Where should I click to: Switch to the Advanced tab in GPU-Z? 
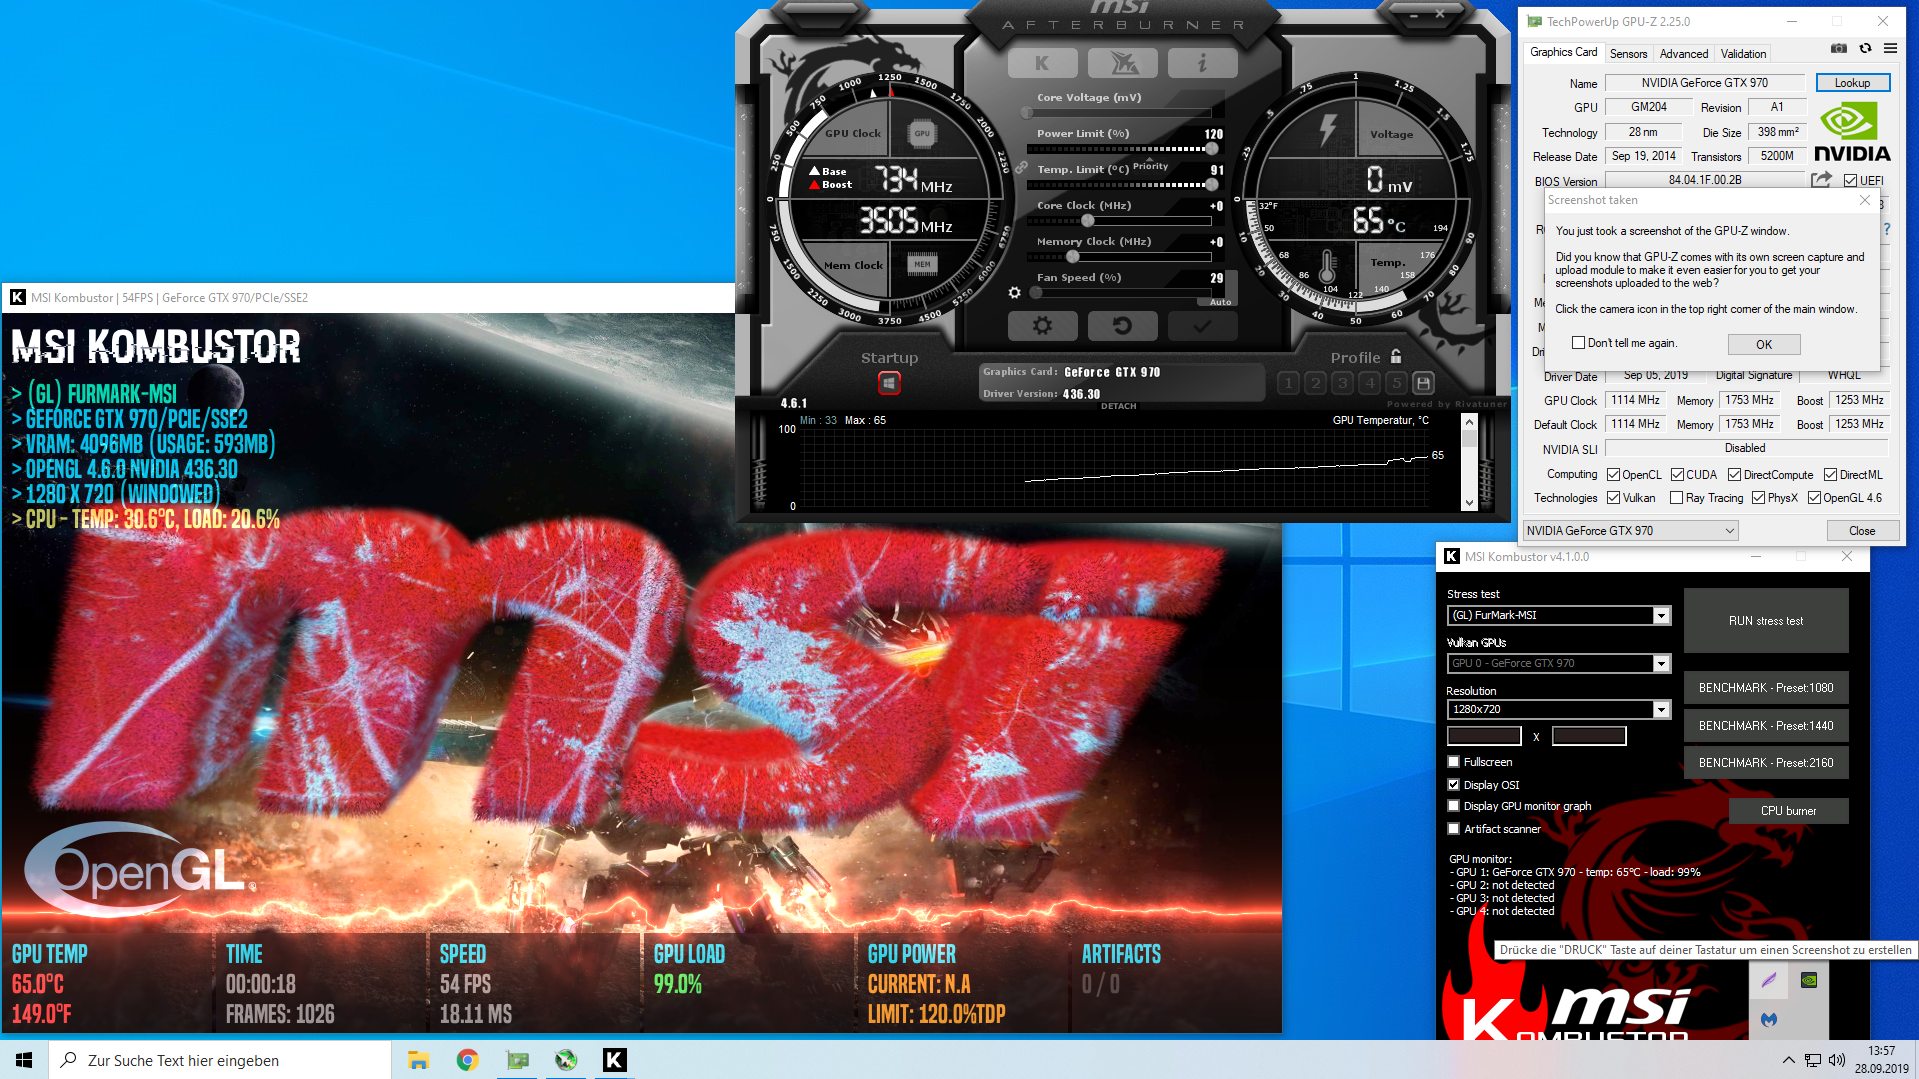pyautogui.click(x=1684, y=54)
